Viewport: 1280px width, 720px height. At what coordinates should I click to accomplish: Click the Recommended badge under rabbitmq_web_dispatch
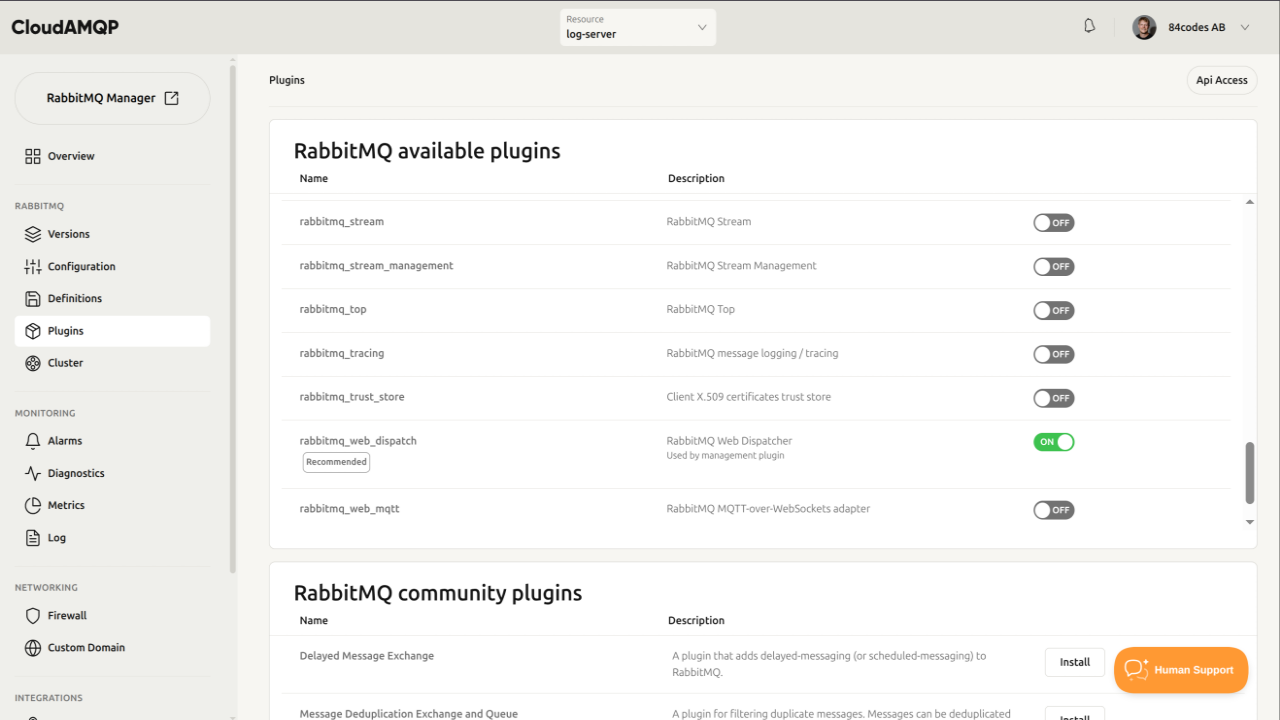click(336, 462)
